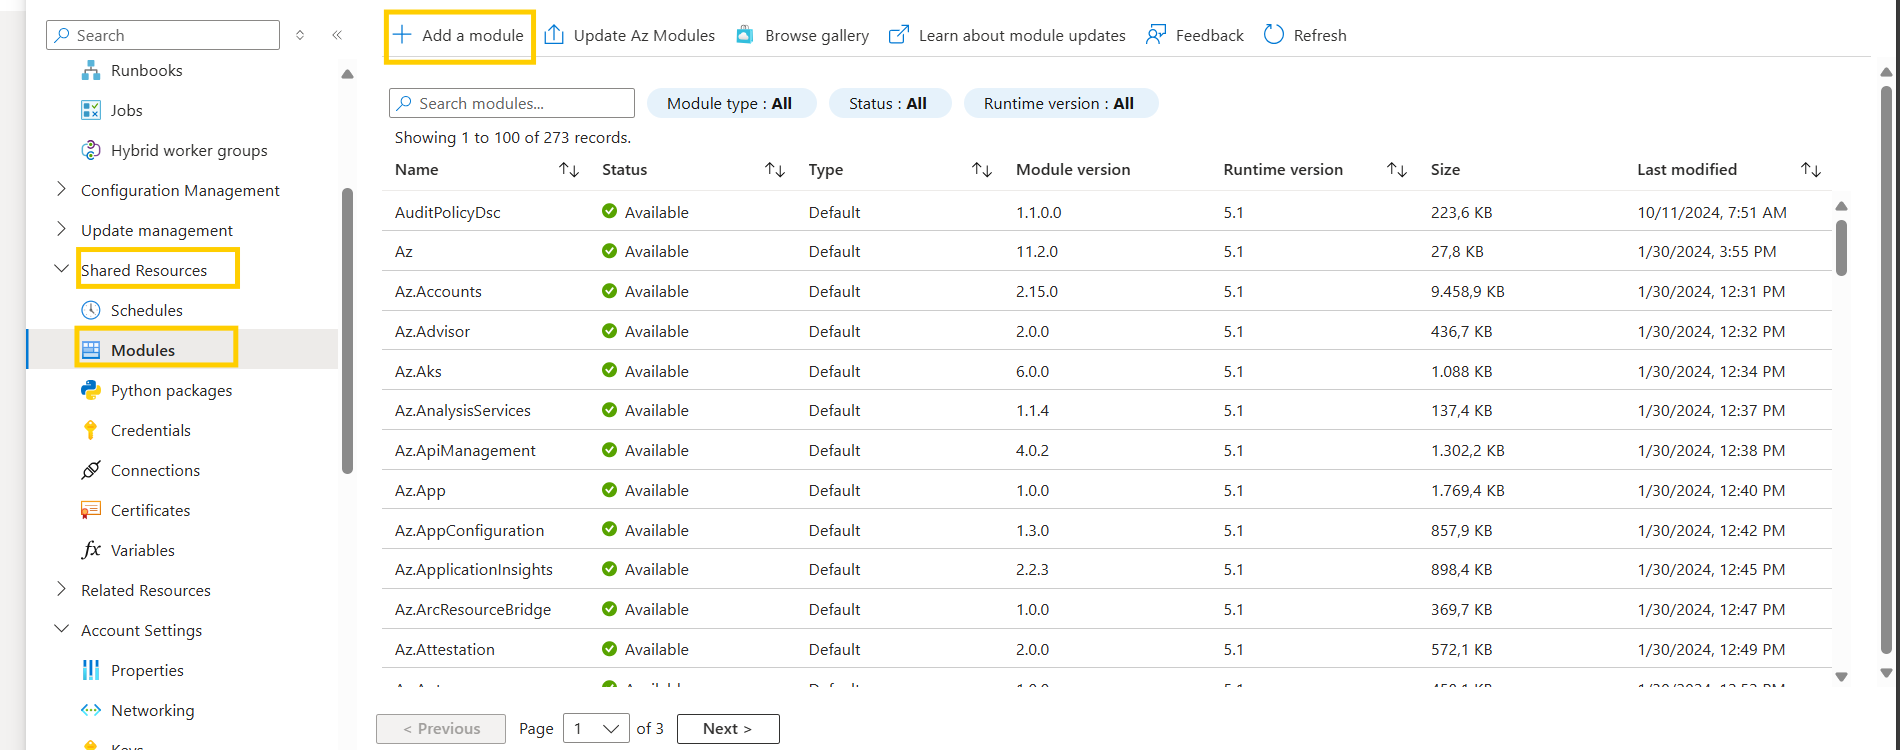
Task: Click the Add a module plus icon
Action: (x=402, y=35)
